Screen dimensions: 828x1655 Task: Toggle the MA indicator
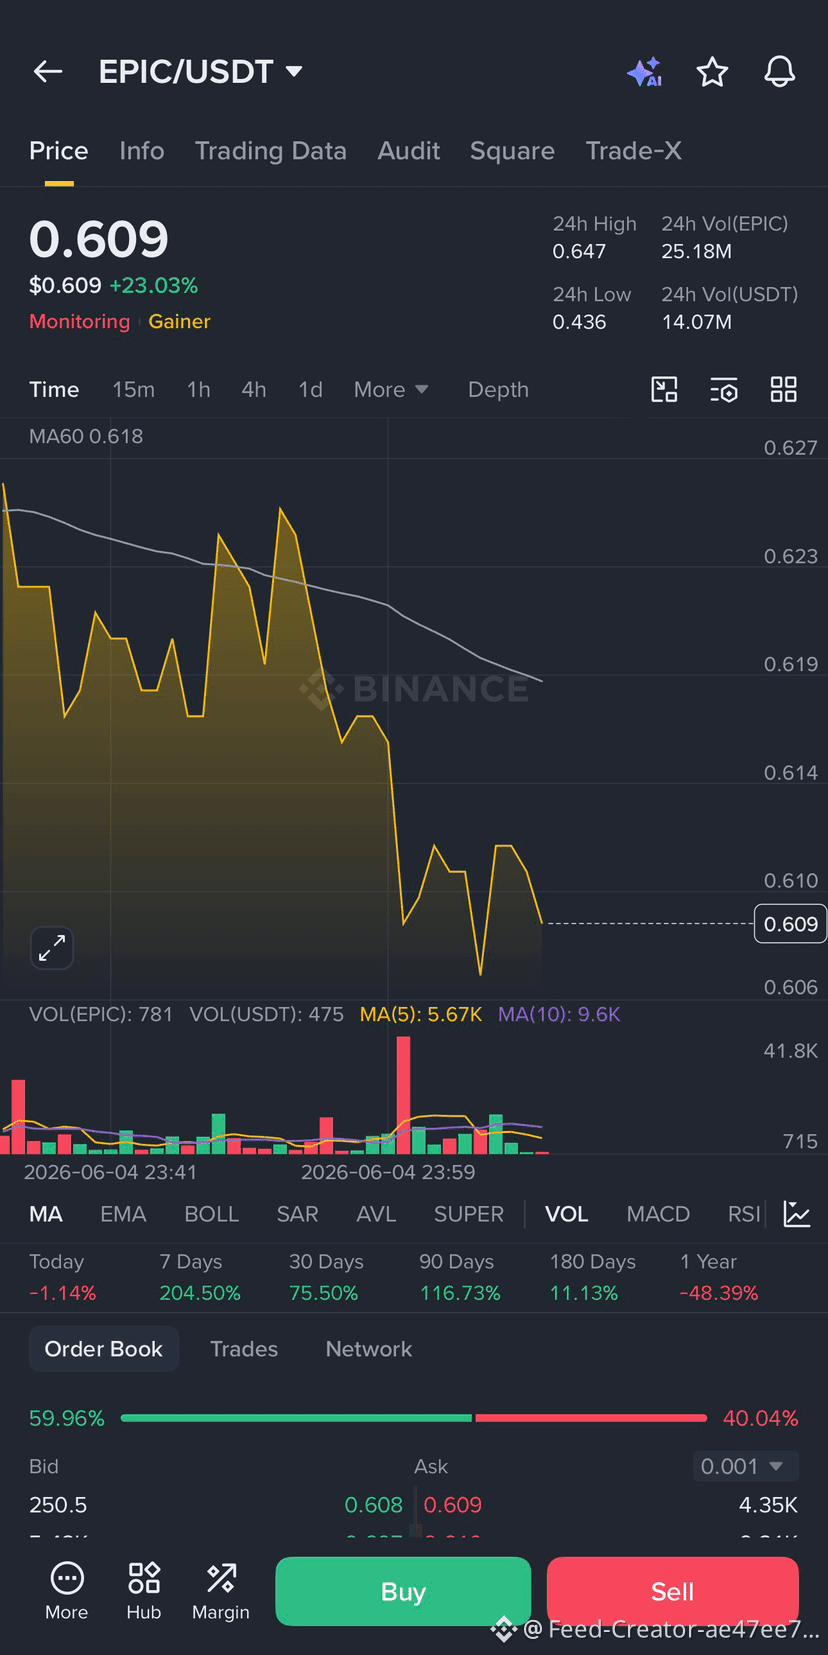[x=46, y=1214]
